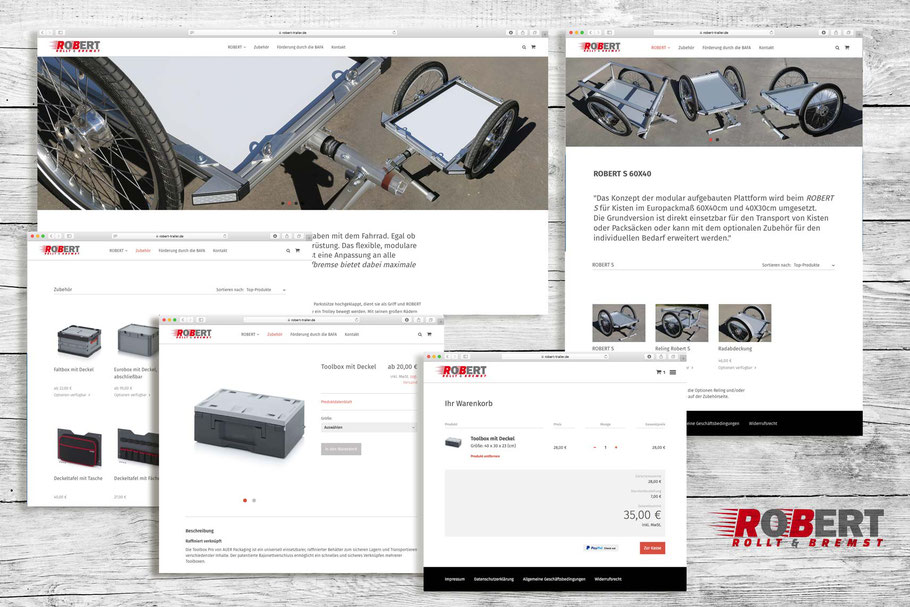The height and width of the screenshot is (607, 910).
Task: Open the shopping cart in the Zubehör list window
Action: [298, 251]
